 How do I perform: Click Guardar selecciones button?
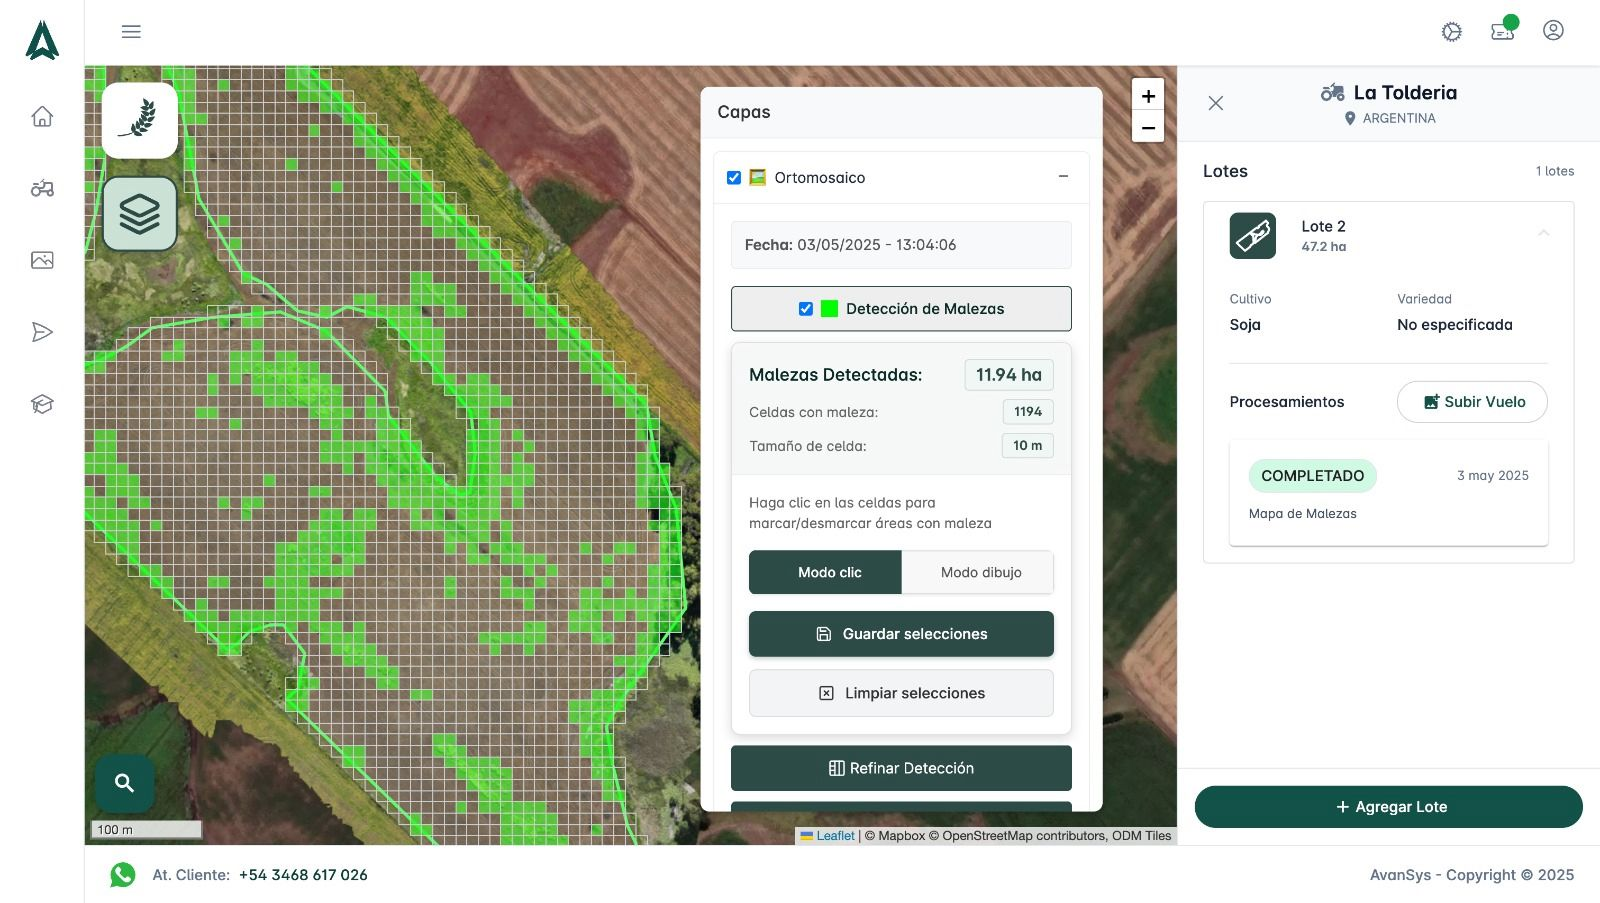click(901, 634)
